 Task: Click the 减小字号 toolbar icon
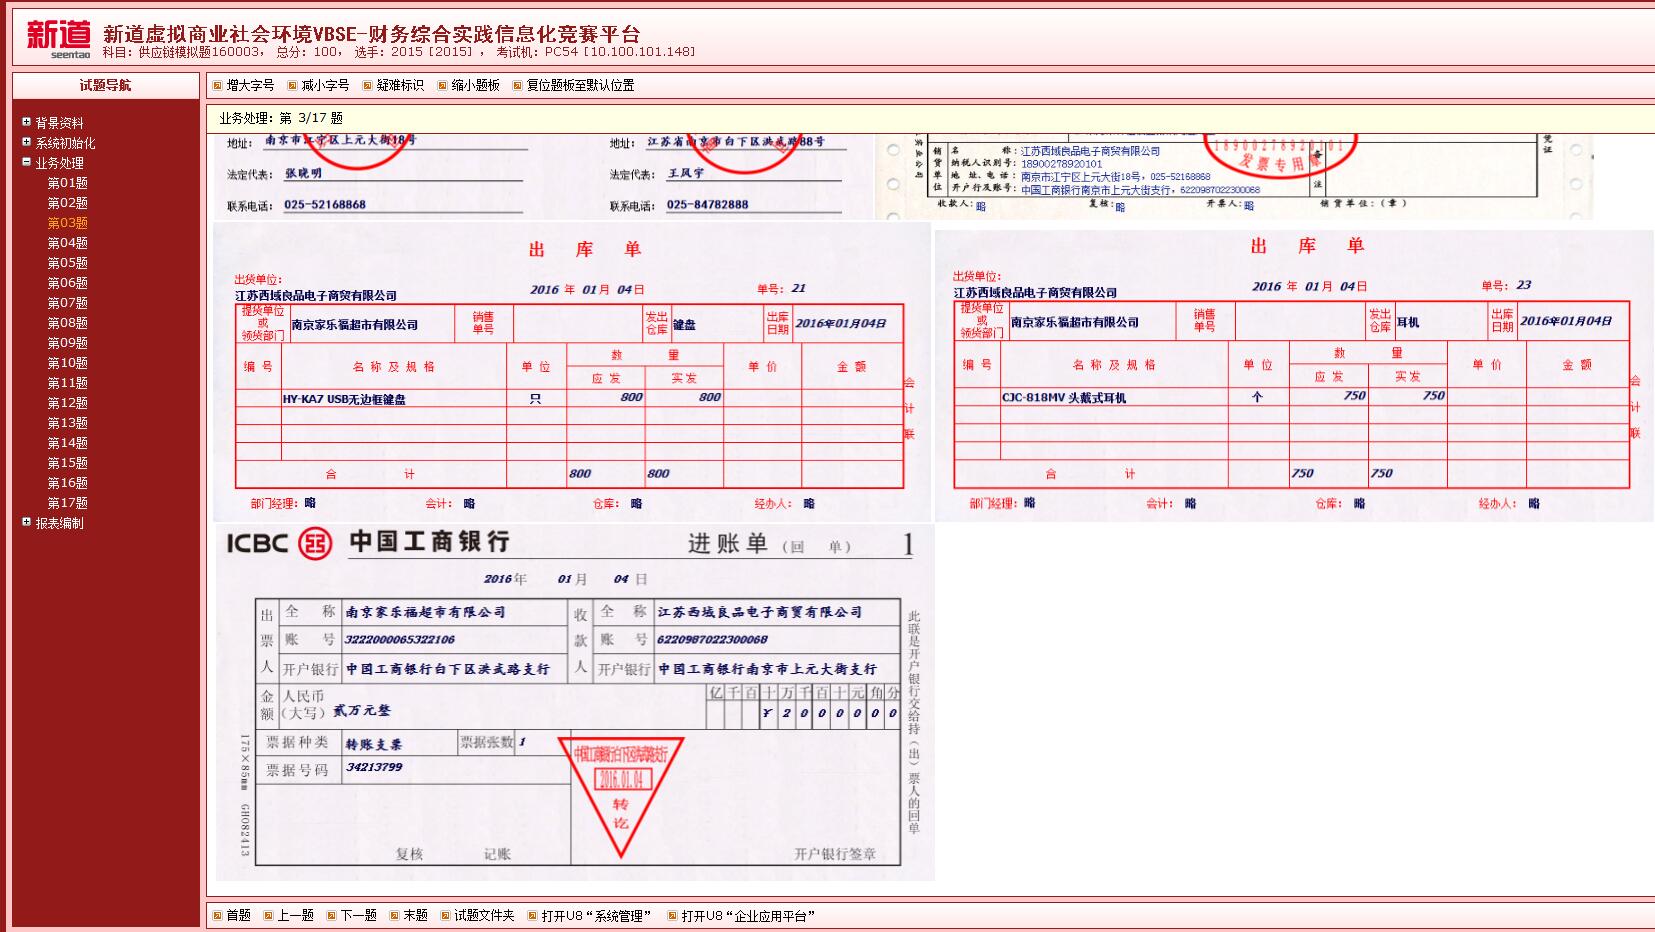tap(292, 86)
